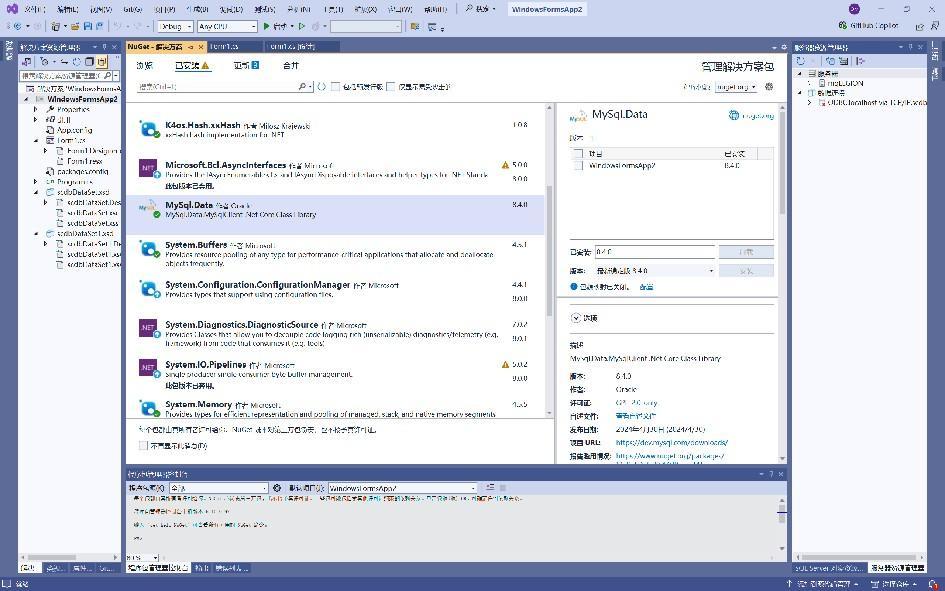Click Refresh icon in Server Explorer toolbar
Image resolution: width=945 pixels, height=591 pixels.
[x=800, y=61]
